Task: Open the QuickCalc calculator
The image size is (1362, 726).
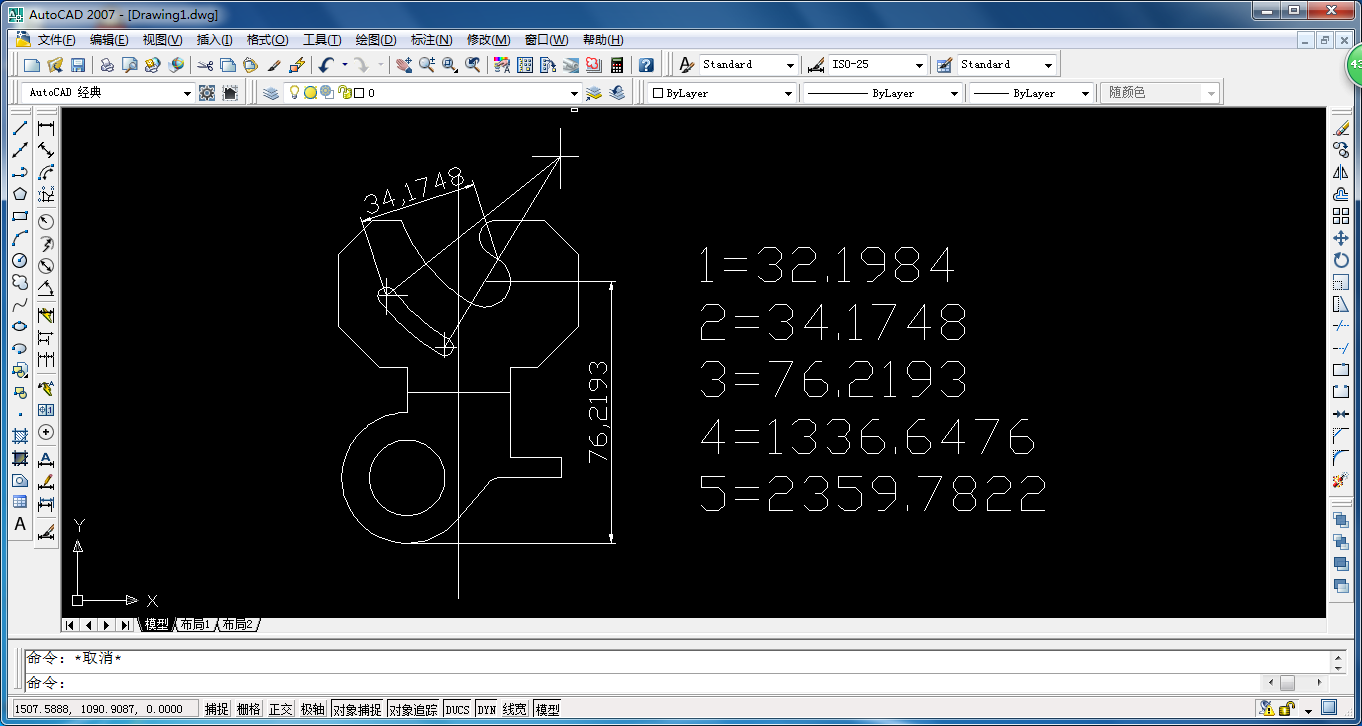Action: point(617,64)
